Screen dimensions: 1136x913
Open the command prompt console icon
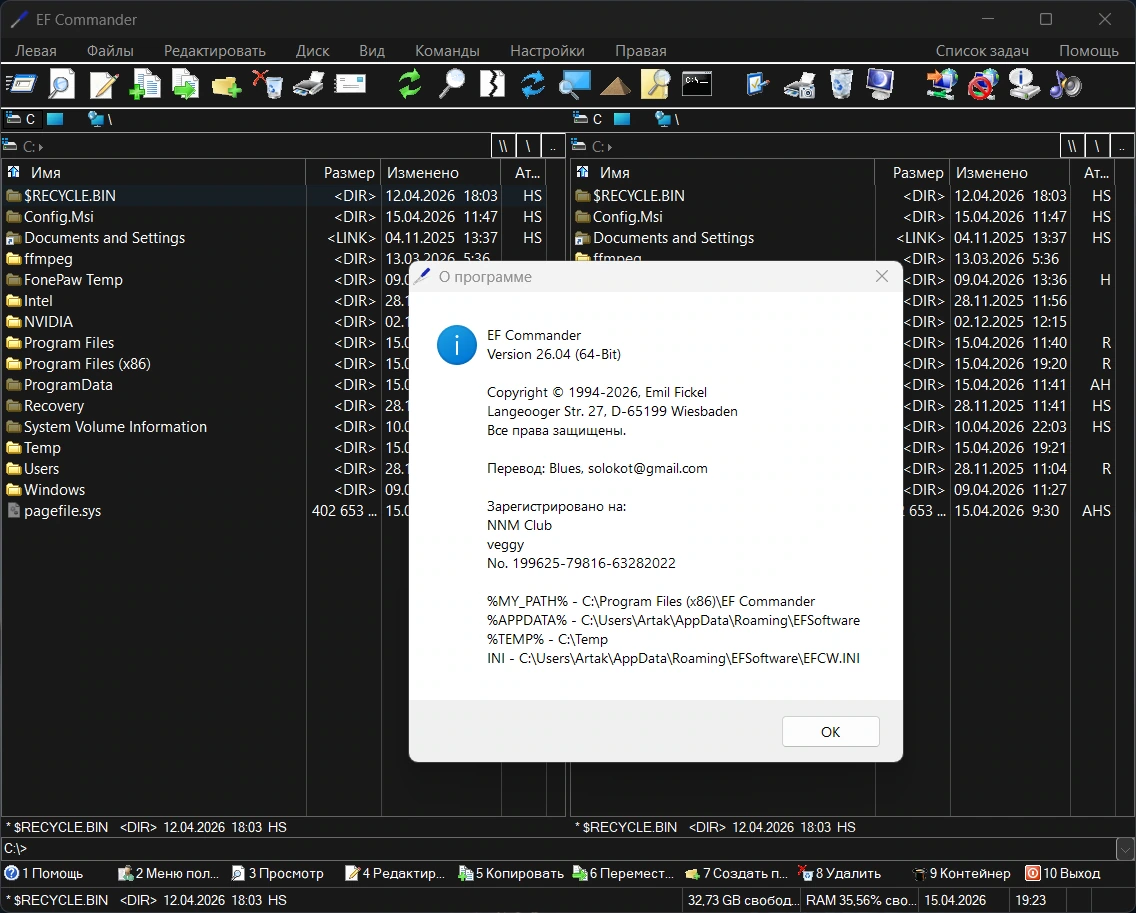(x=697, y=84)
